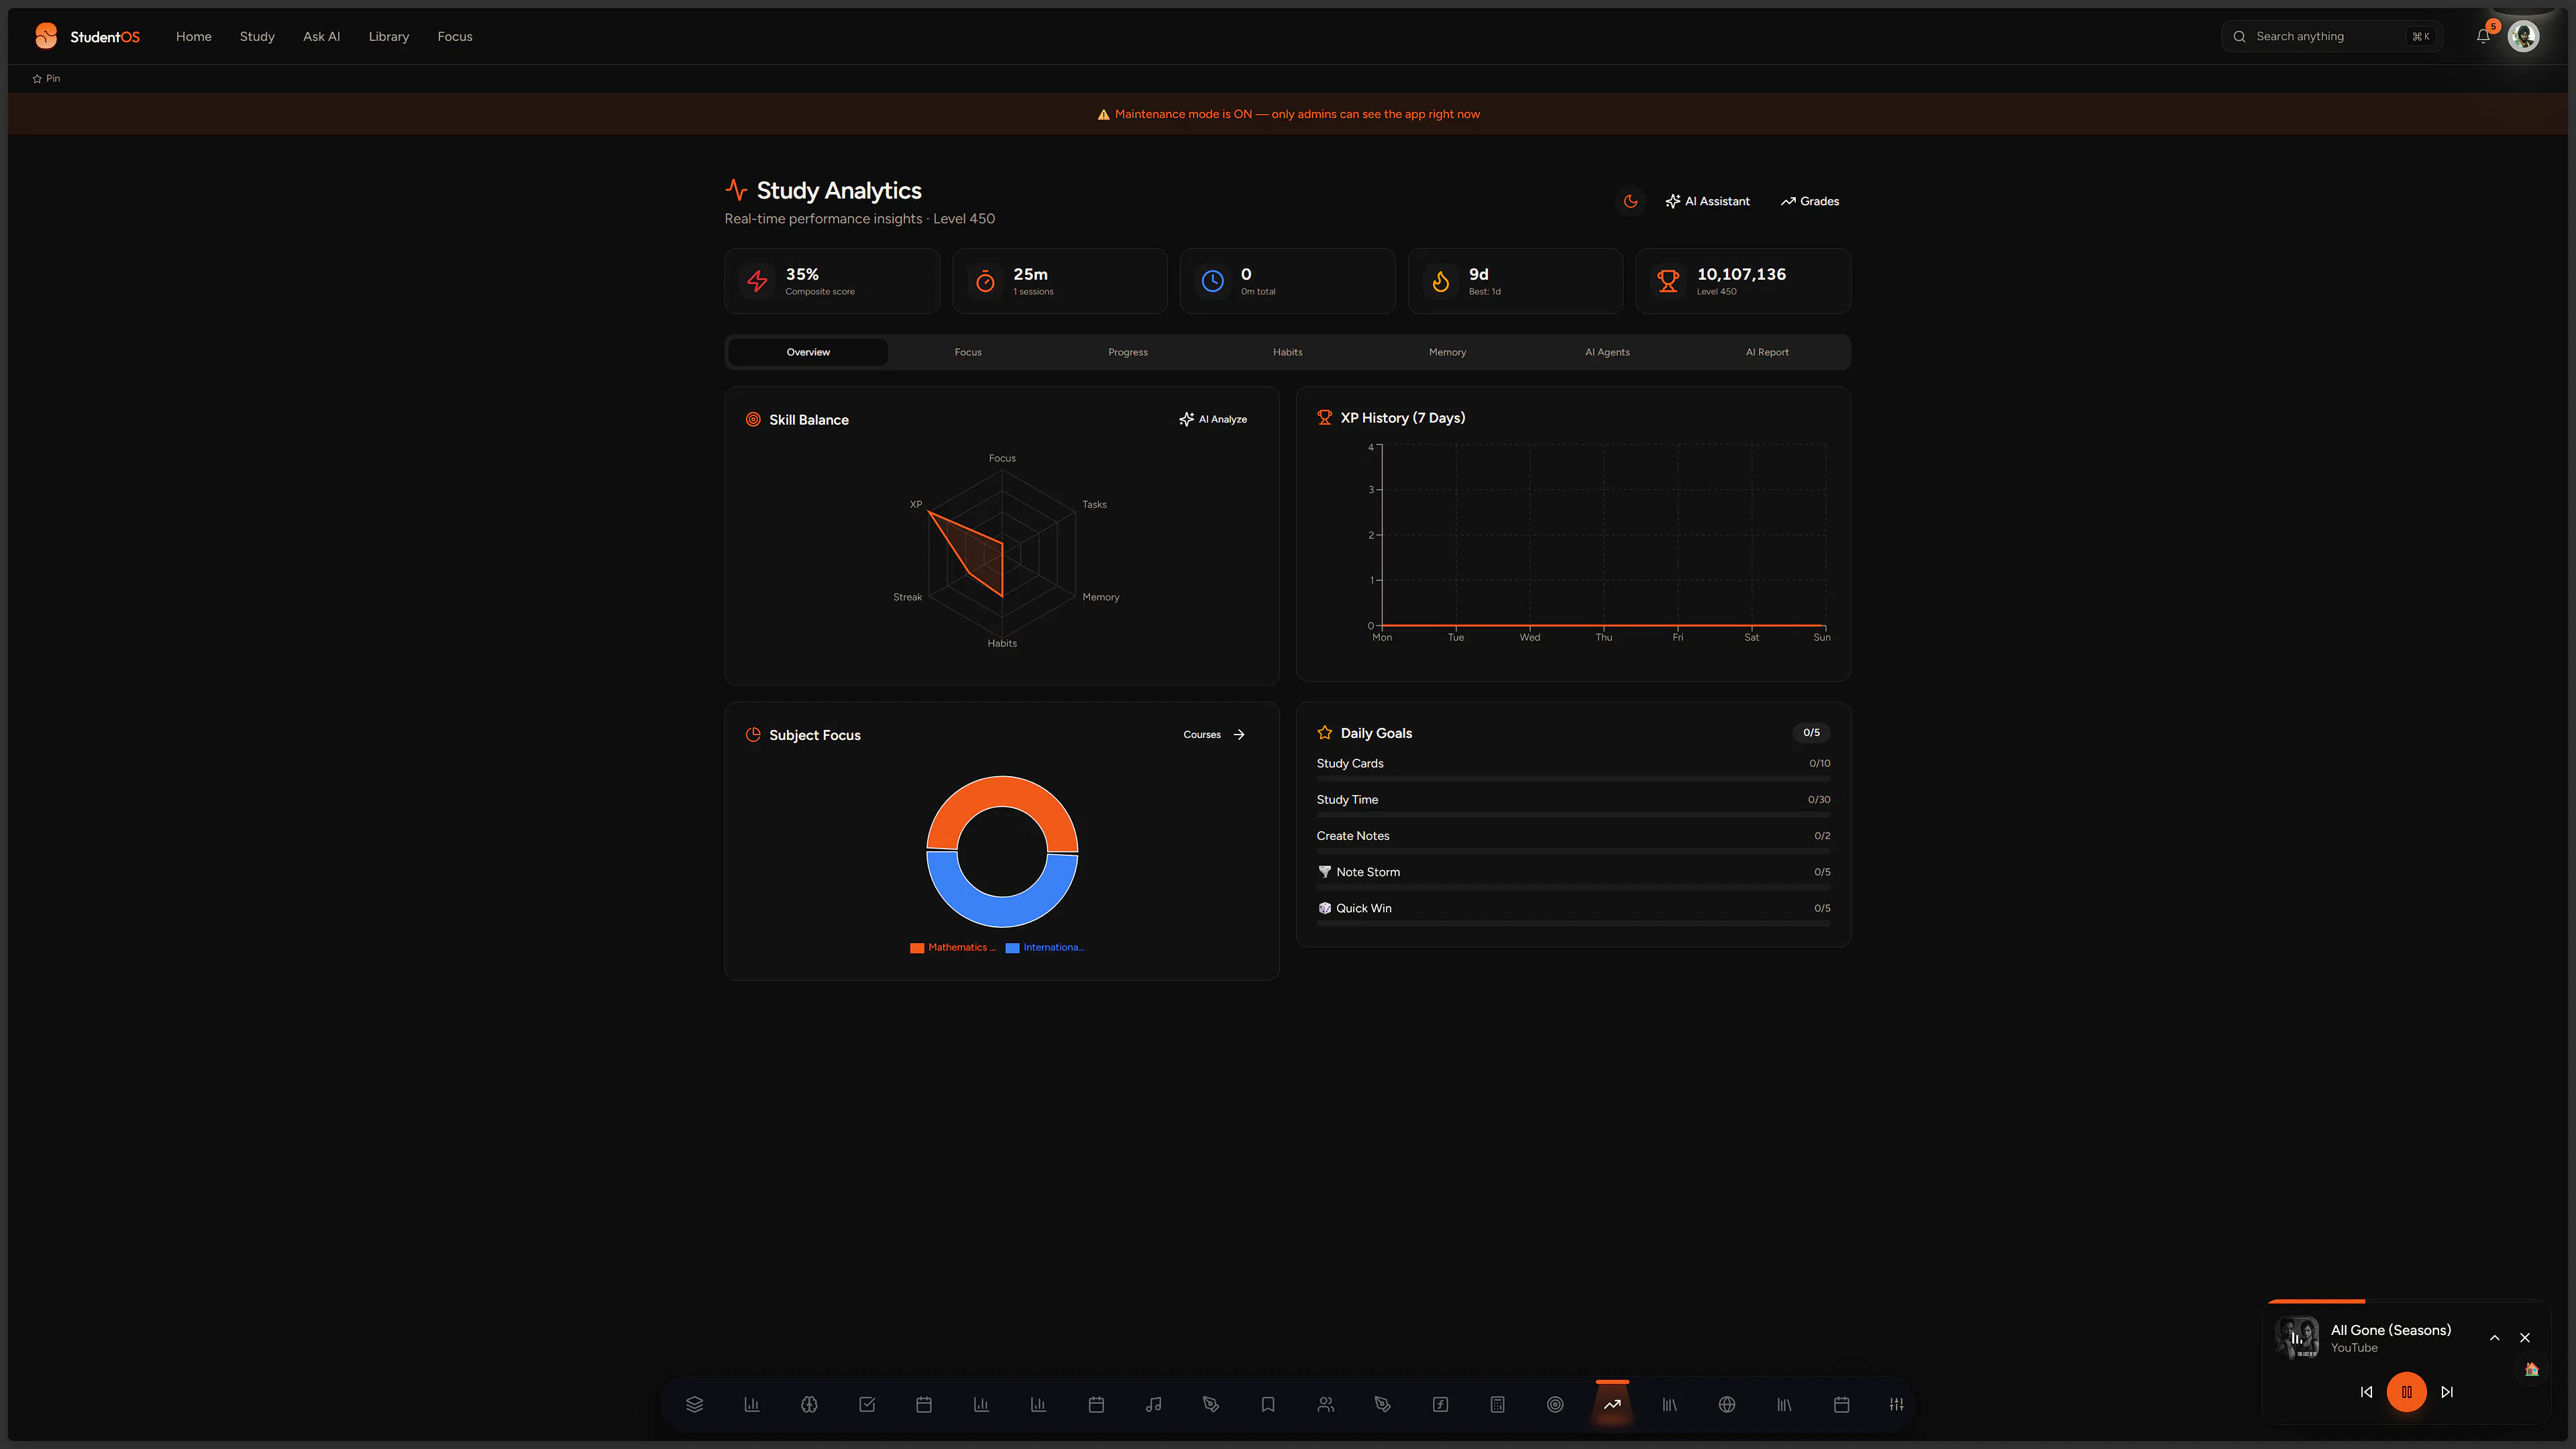Click the trophy icon on XP card
Screen dimensions: 2576x1449
click(x=1668, y=281)
